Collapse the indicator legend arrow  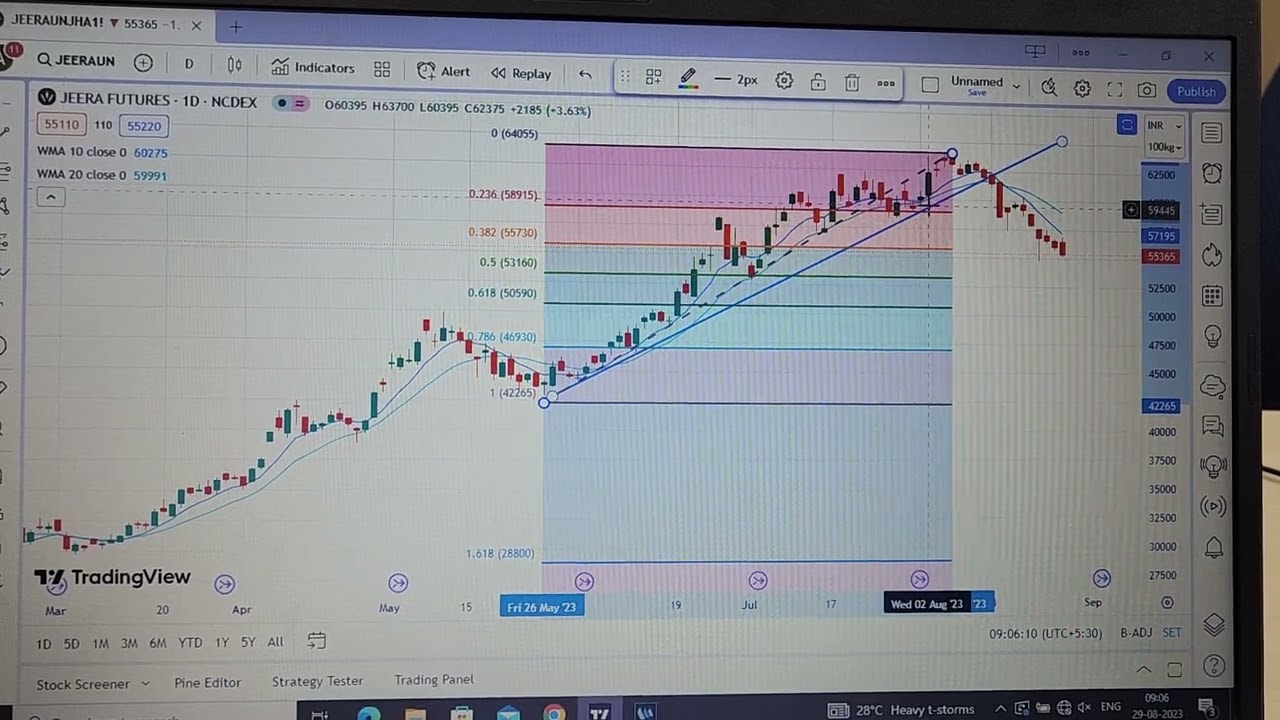[x=50, y=197]
